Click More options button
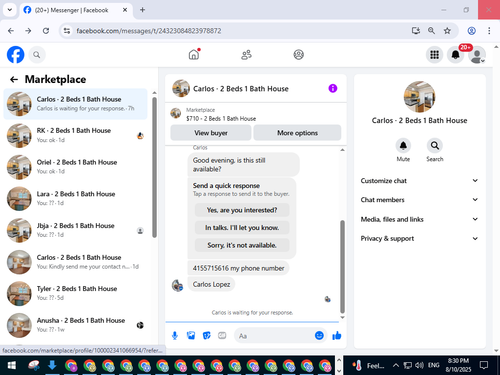This screenshot has height=375, width=500. [297, 133]
